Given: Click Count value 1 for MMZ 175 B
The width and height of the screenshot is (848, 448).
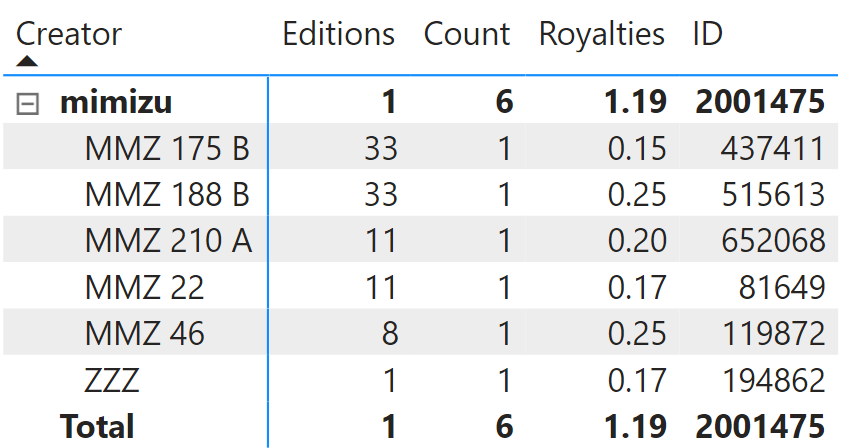Looking at the screenshot, I should click(504, 148).
